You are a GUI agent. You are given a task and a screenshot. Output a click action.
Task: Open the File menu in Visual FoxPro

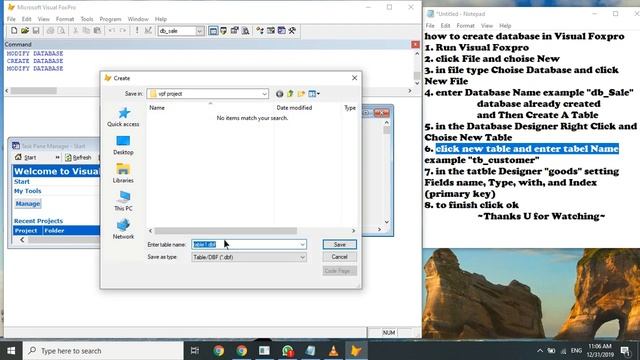pyautogui.click(x=11, y=19)
